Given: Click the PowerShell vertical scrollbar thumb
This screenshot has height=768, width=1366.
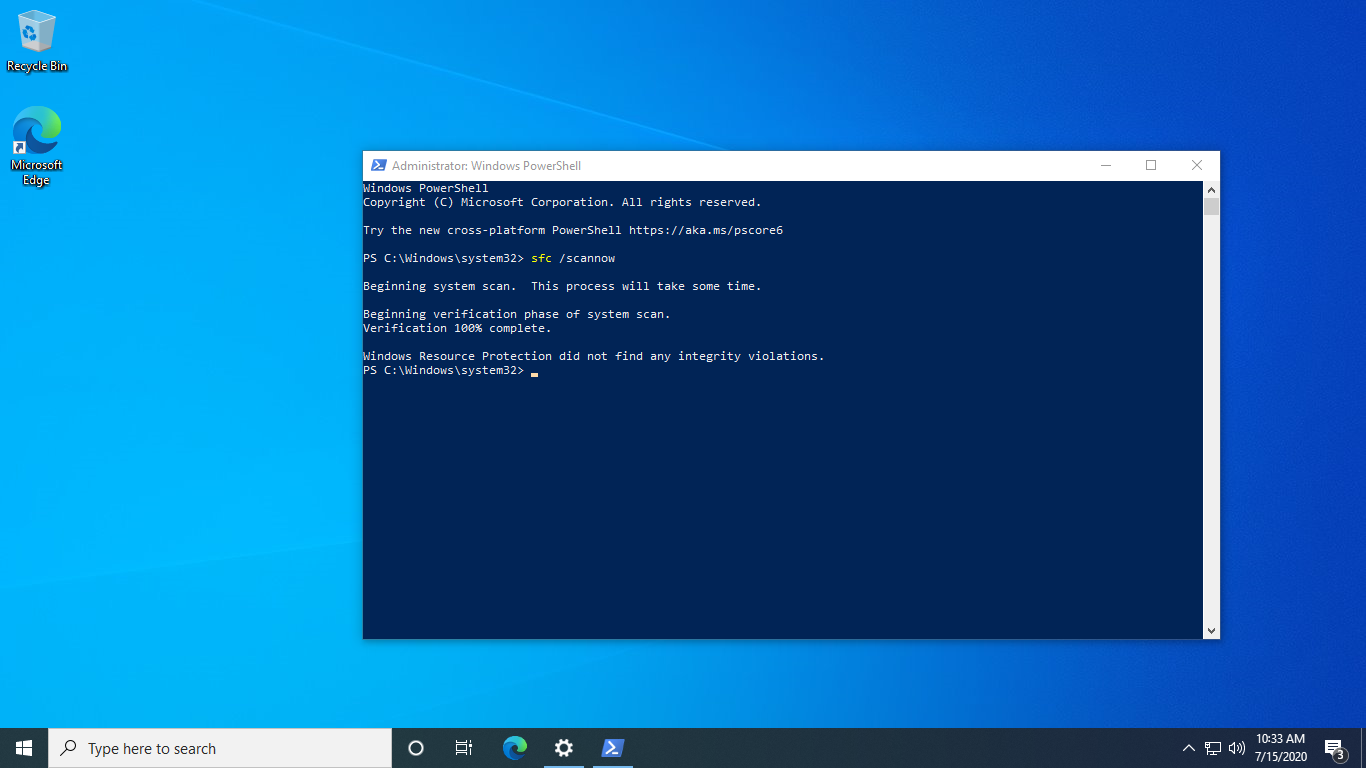Looking at the screenshot, I should tap(1211, 207).
